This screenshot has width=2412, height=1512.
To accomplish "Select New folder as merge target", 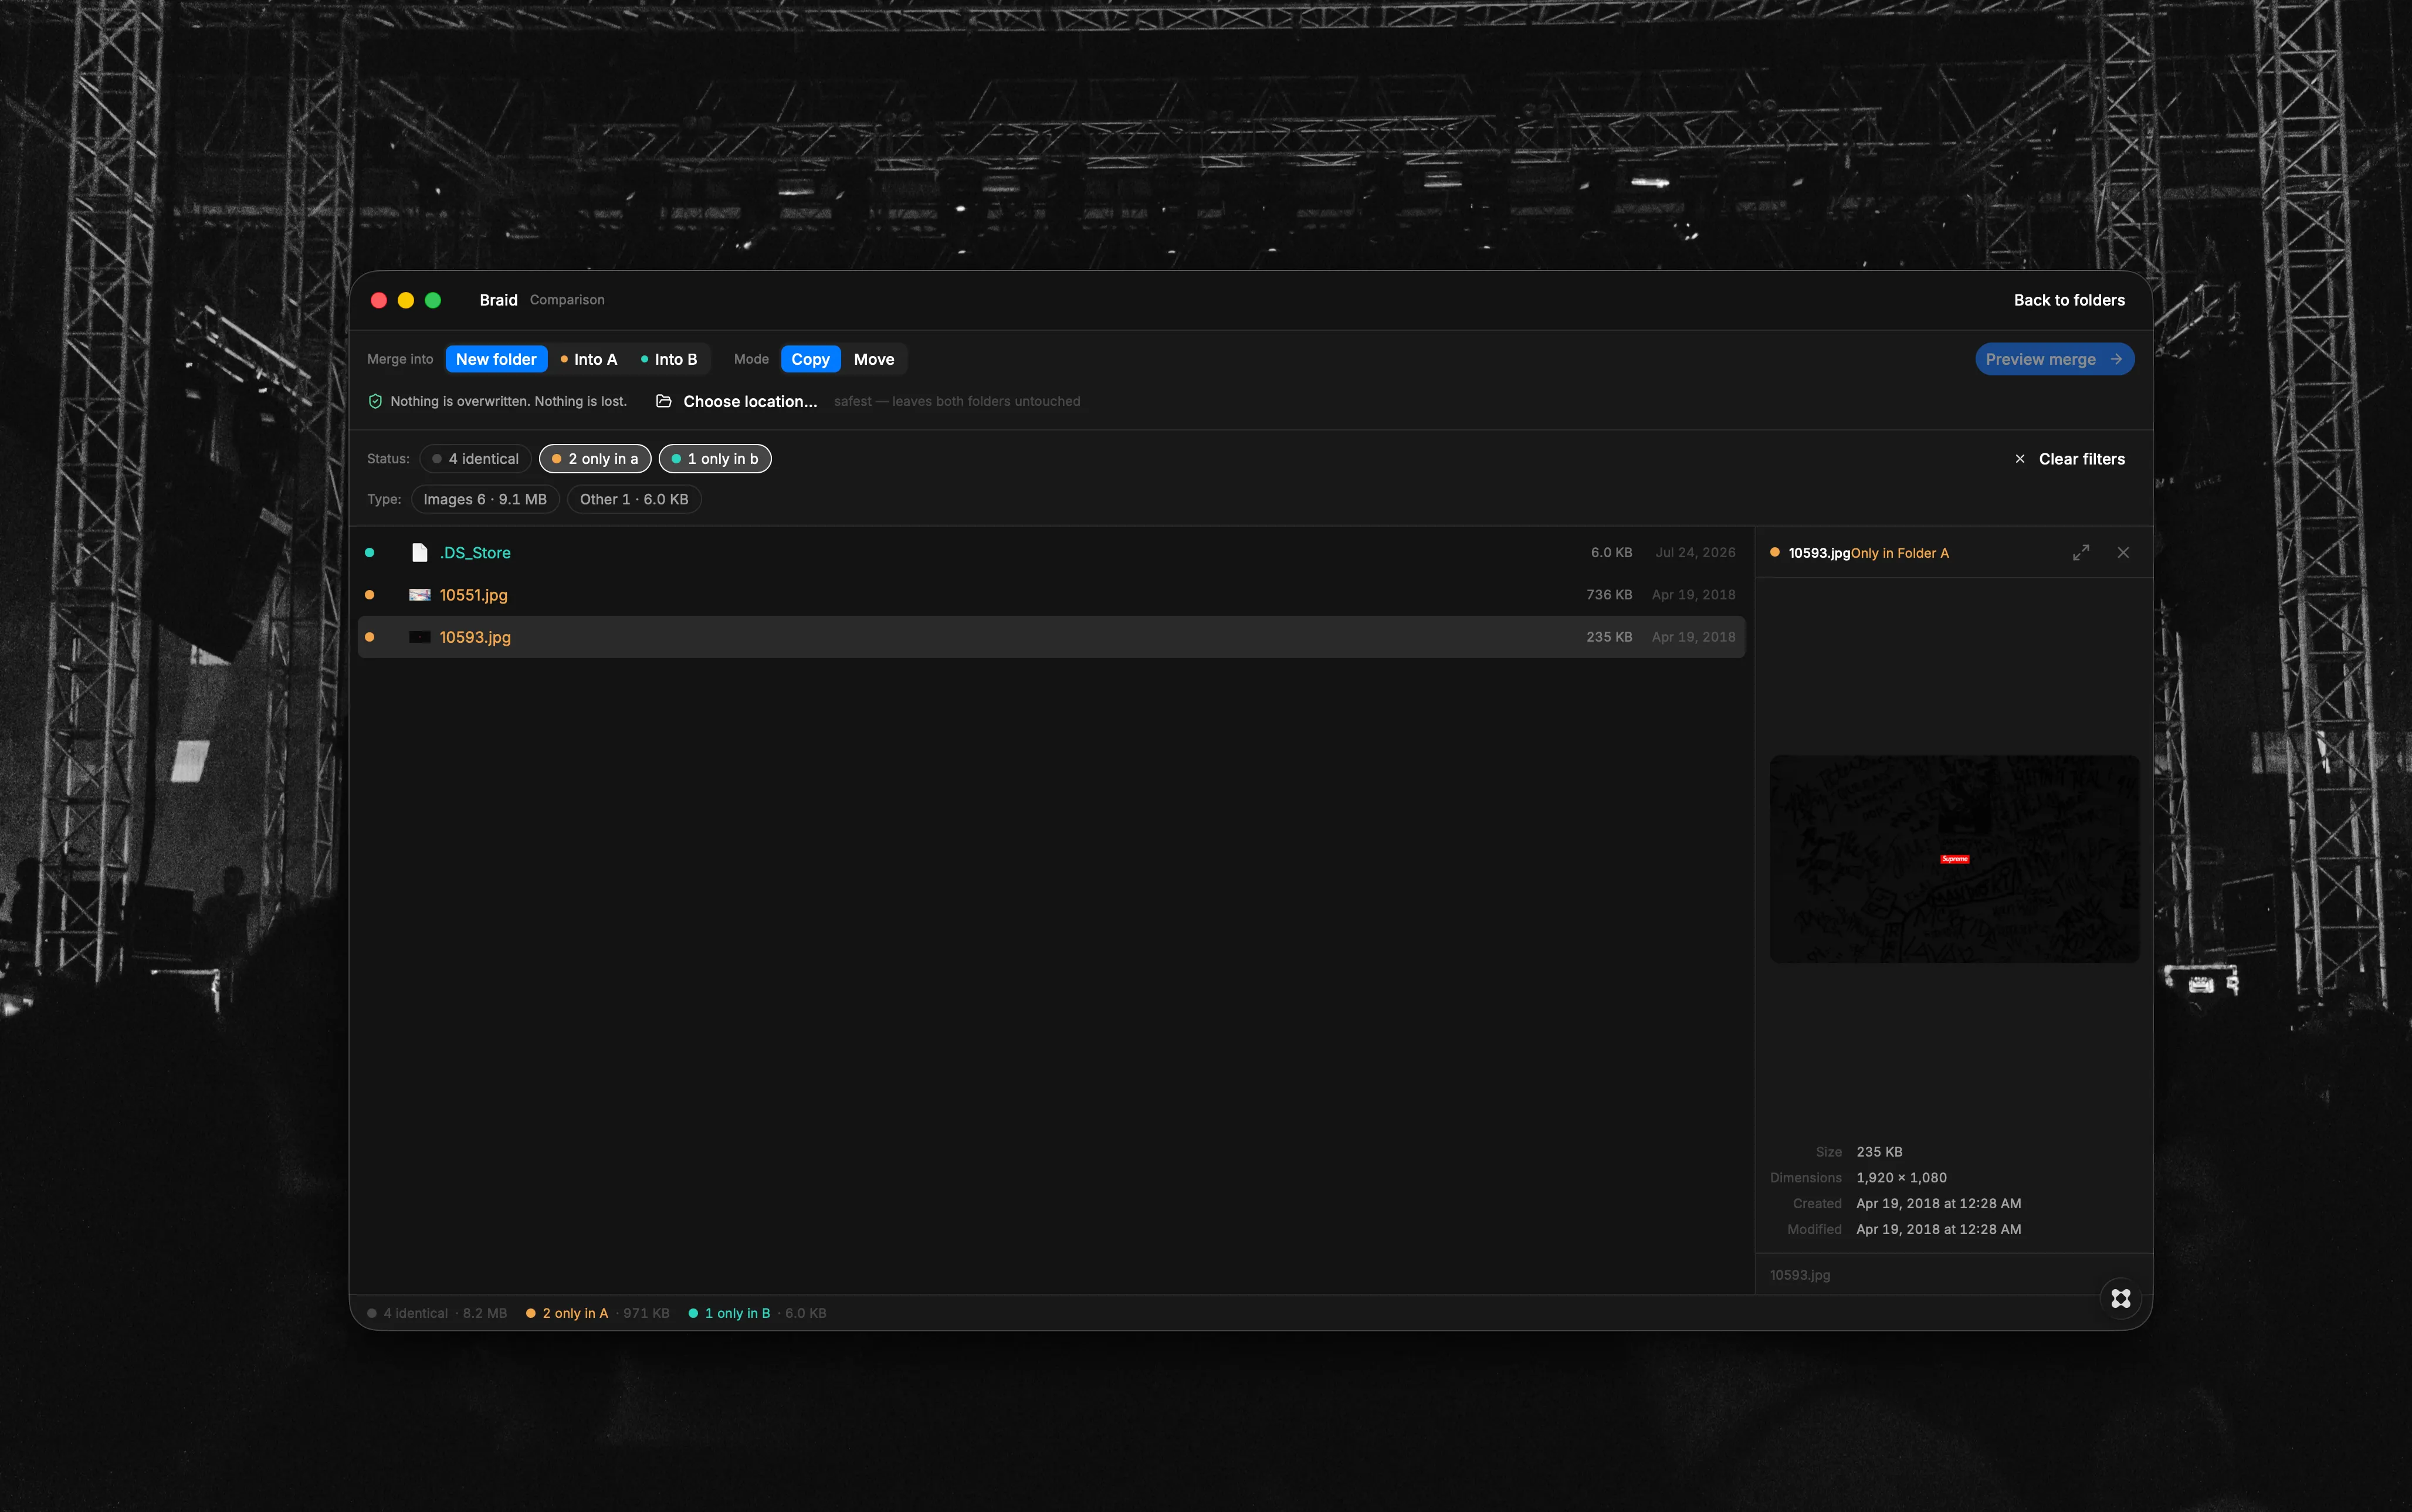I will click(496, 359).
